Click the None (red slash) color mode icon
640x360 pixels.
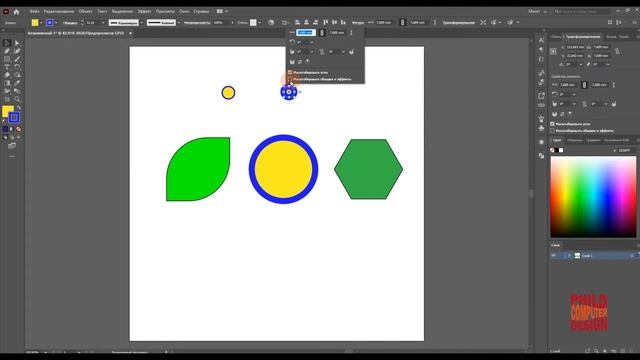18,129
